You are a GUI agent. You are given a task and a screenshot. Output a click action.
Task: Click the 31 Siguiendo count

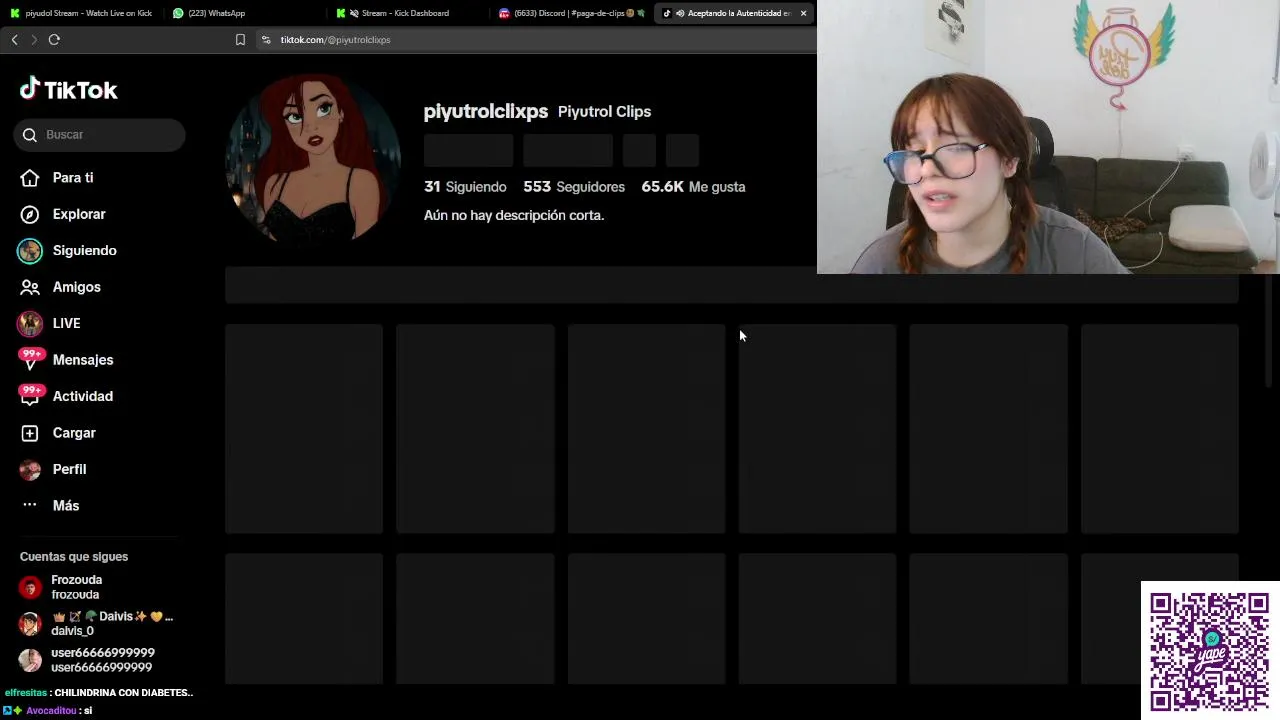pyautogui.click(x=465, y=187)
